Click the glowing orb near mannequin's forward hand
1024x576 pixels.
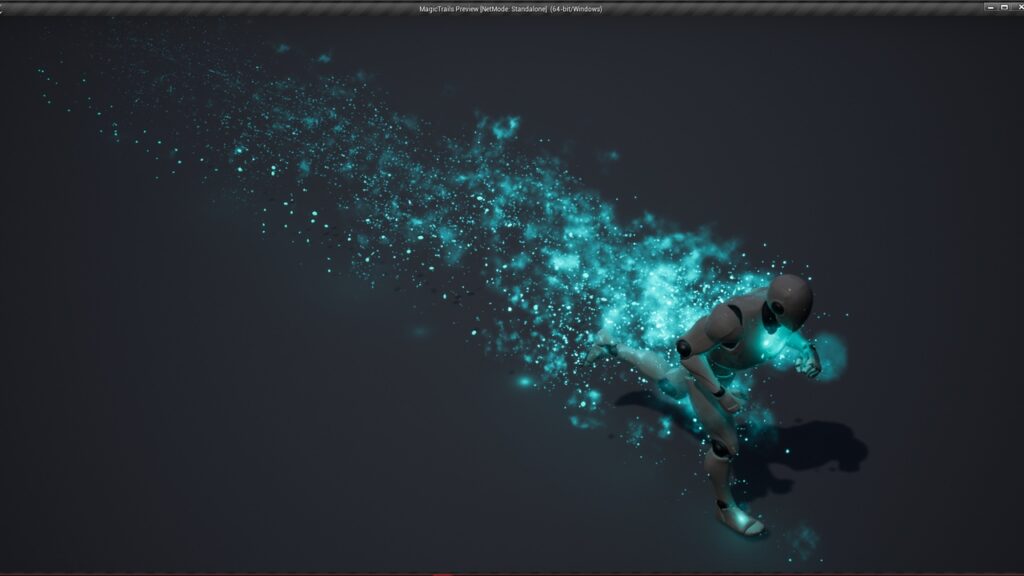point(828,354)
